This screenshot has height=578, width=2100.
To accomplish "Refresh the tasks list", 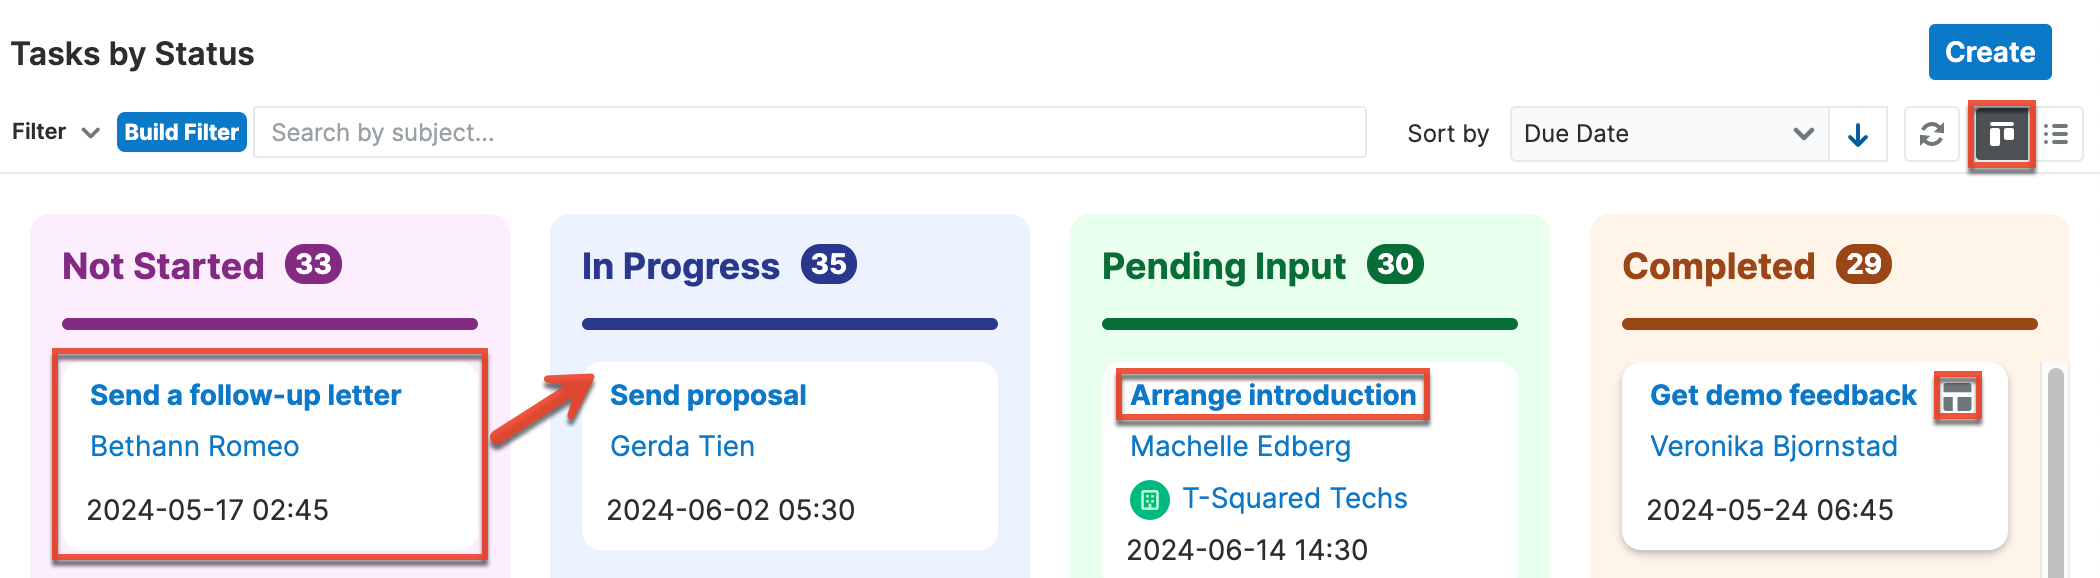I will pyautogui.click(x=1931, y=134).
